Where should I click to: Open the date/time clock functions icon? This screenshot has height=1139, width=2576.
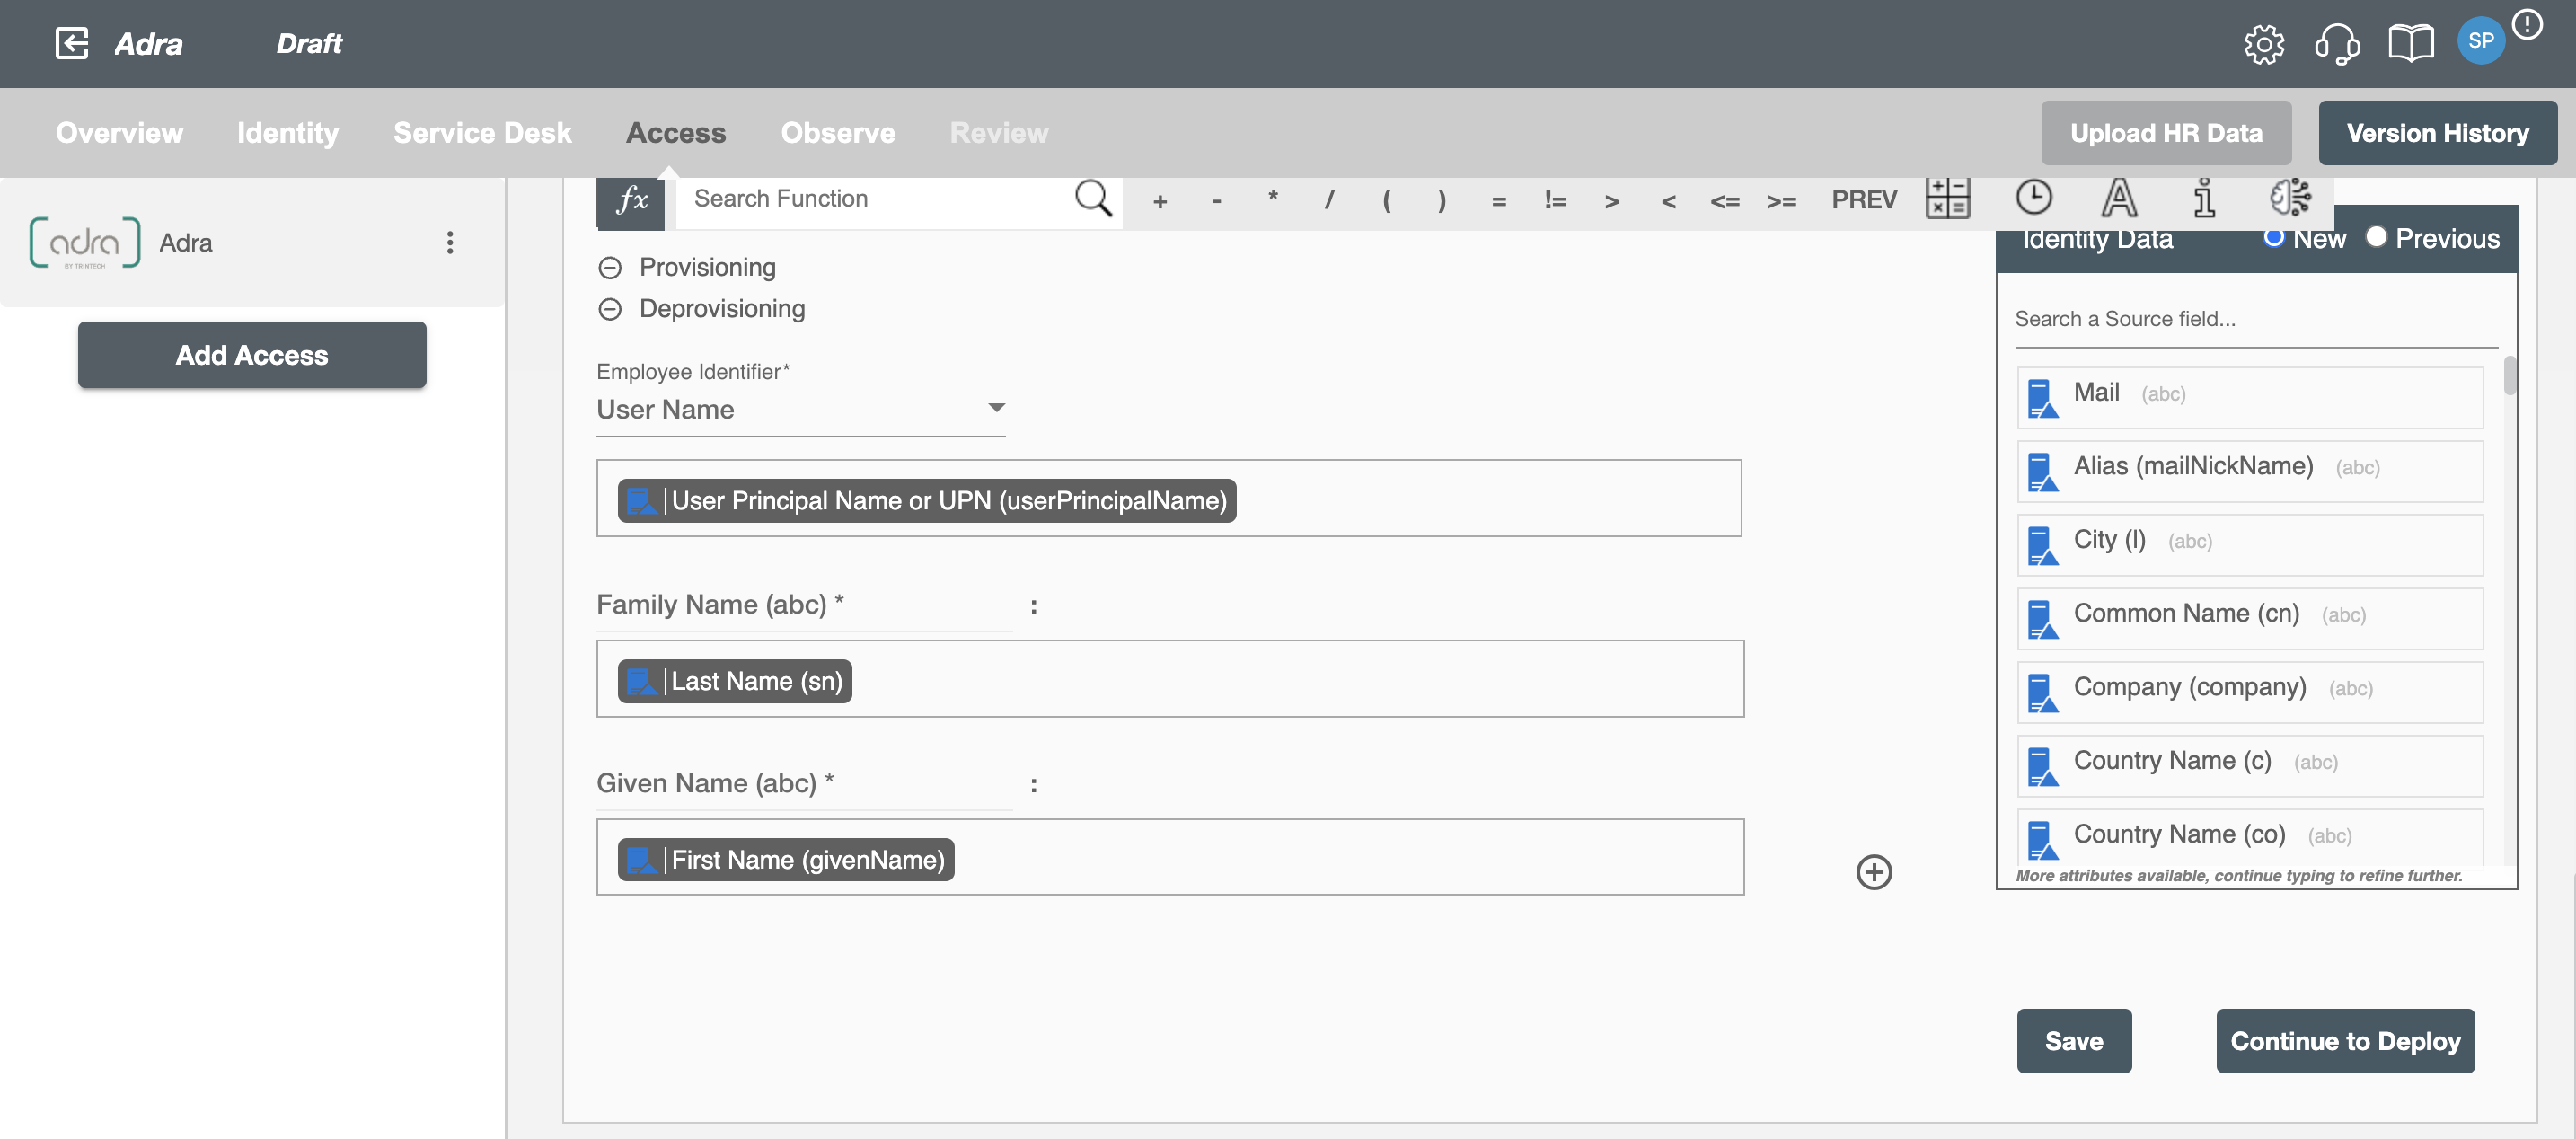(x=2033, y=197)
